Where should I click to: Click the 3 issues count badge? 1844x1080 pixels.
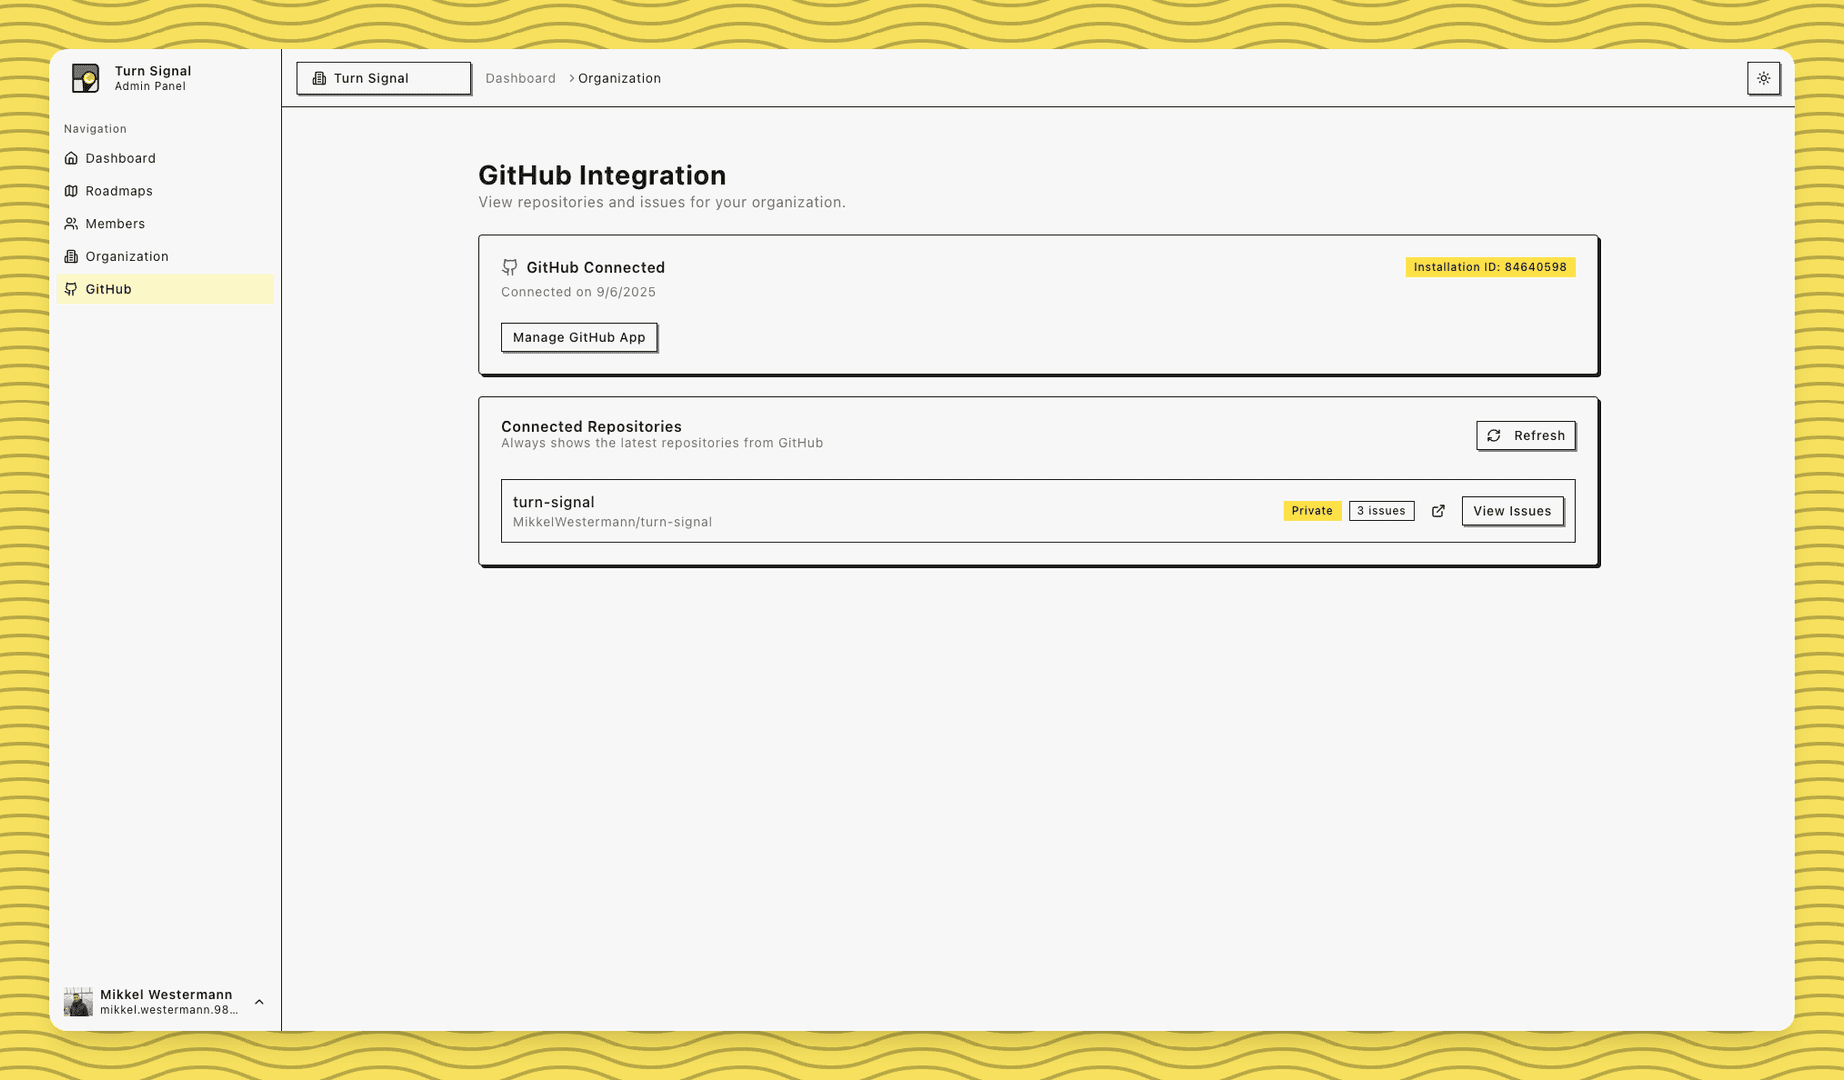point(1381,510)
